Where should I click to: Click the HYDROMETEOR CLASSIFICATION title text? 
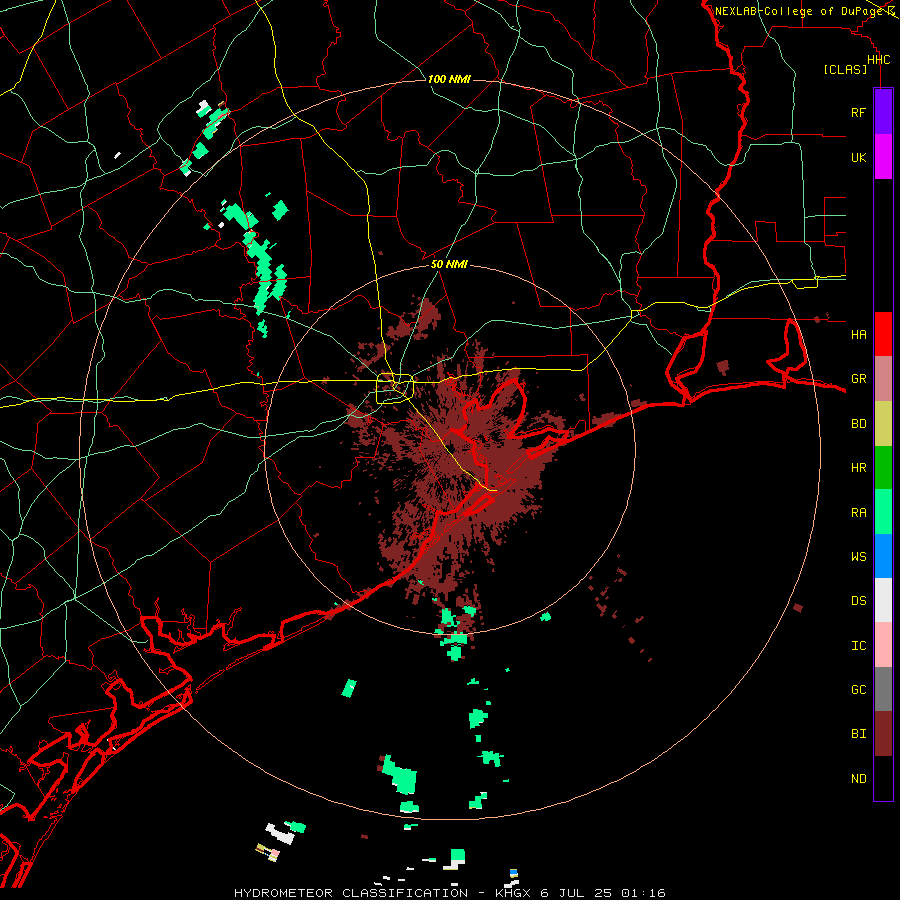tap(351, 893)
